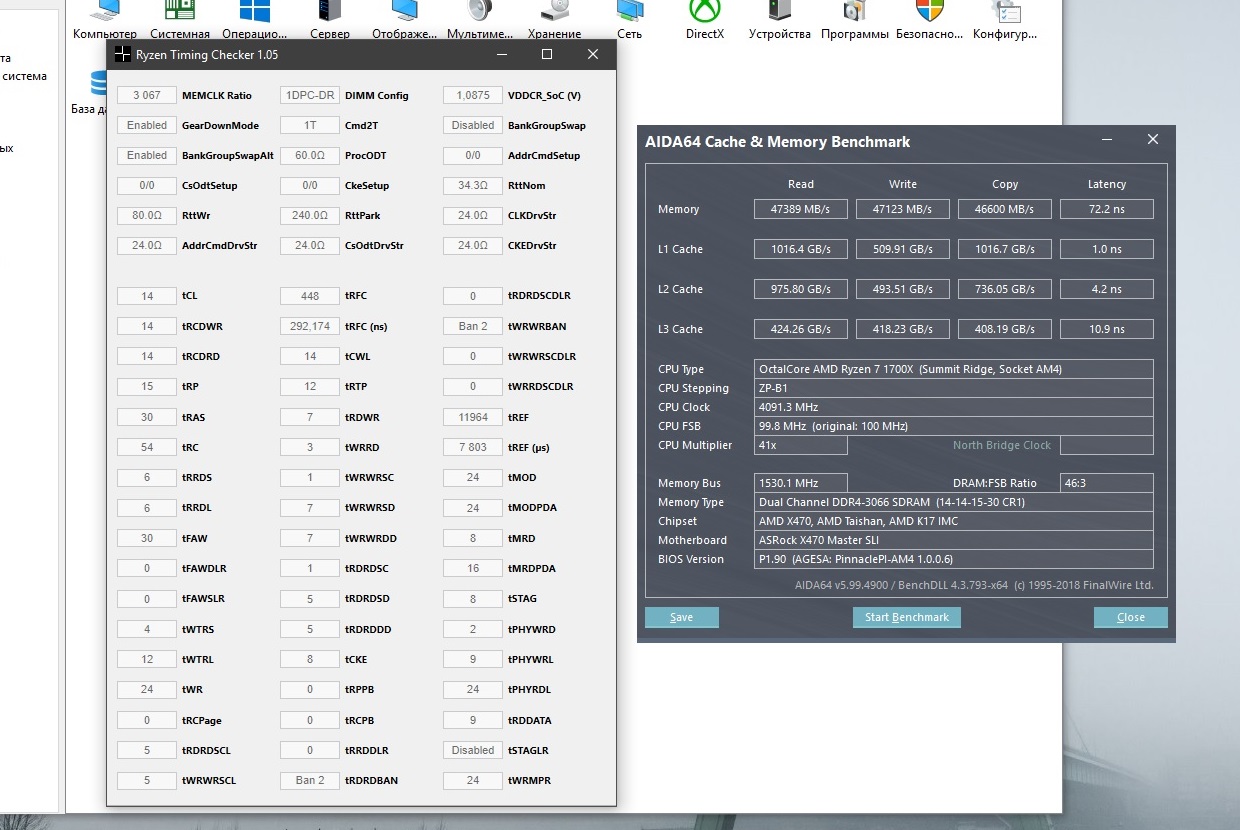Open the Отображение monitor icon
The width and height of the screenshot is (1240, 830).
[405, 20]
